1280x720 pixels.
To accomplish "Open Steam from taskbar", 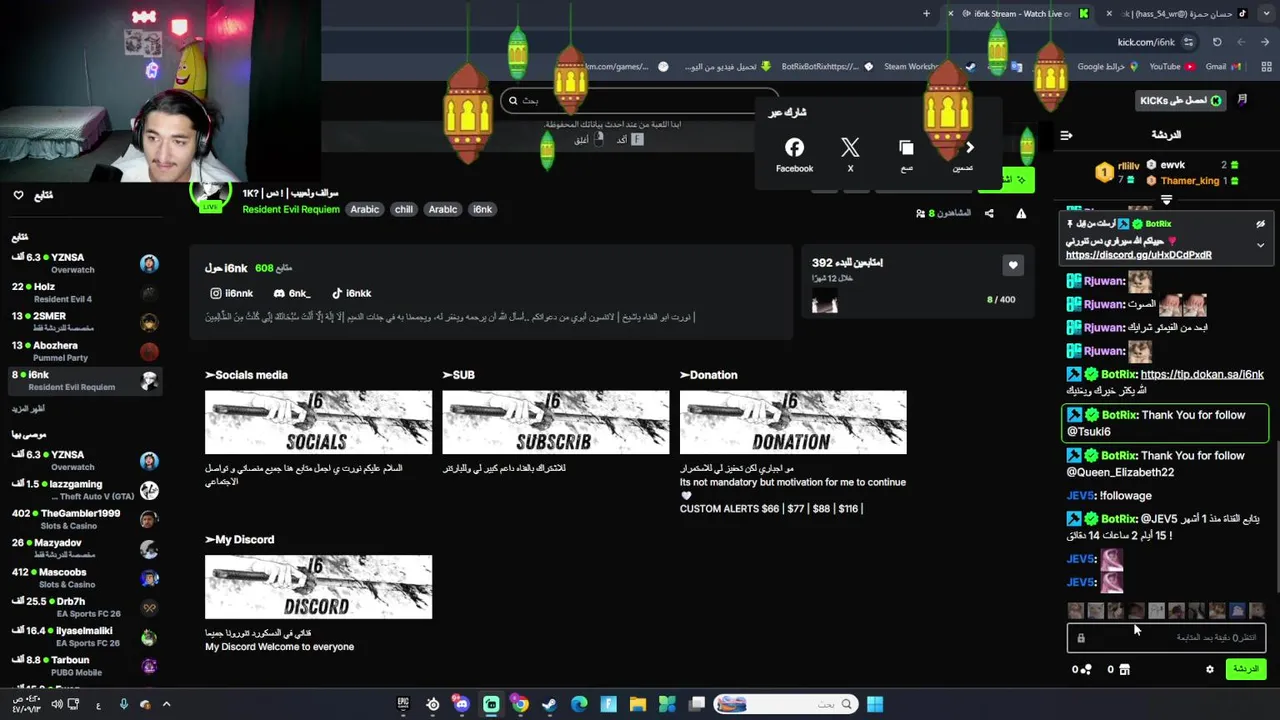I will [549, 704].
